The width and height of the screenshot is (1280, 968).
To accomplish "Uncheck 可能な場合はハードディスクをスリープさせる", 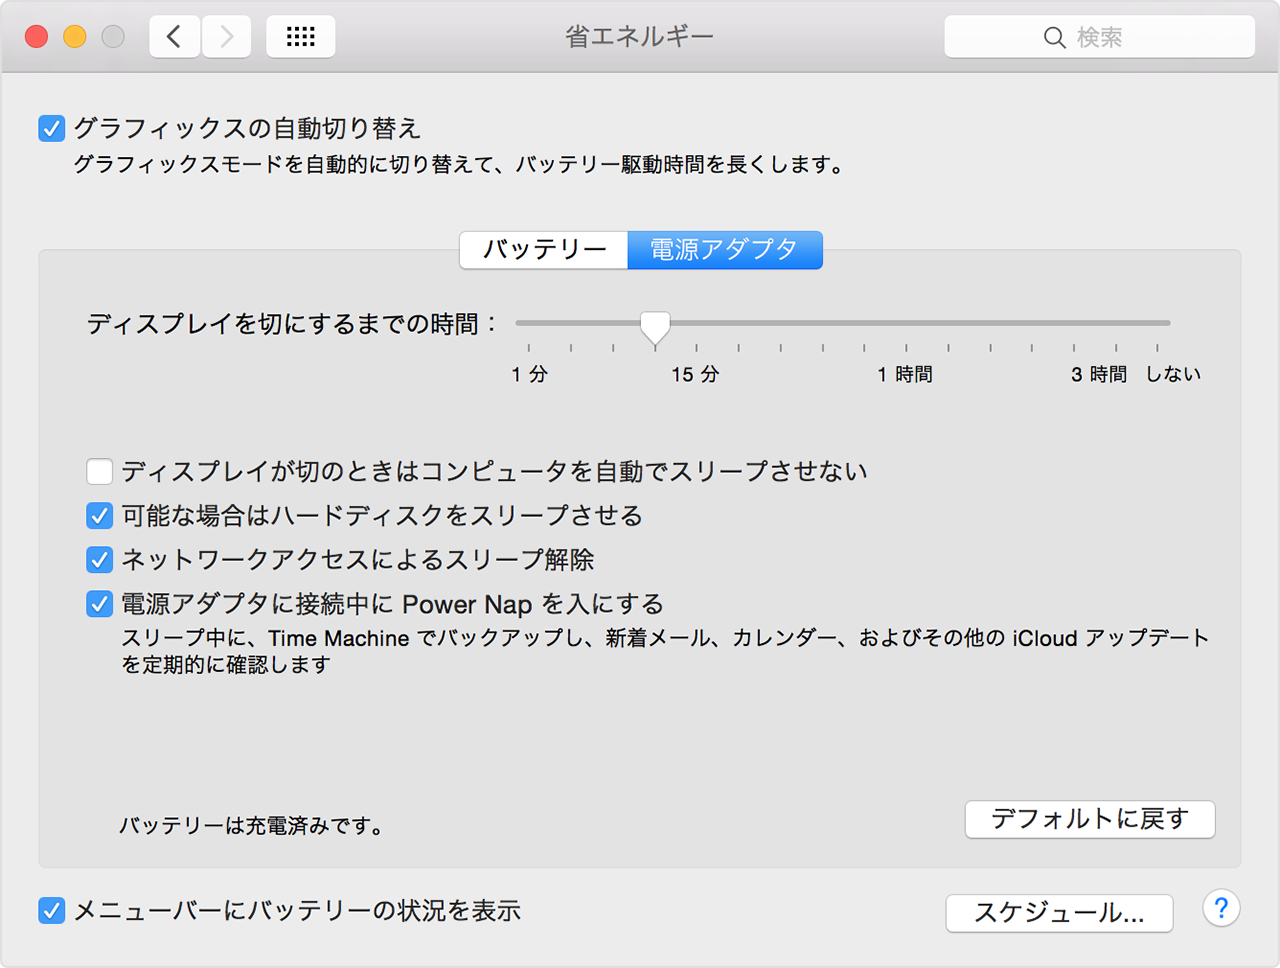I will pyautogui.click(x=99, y=515).
